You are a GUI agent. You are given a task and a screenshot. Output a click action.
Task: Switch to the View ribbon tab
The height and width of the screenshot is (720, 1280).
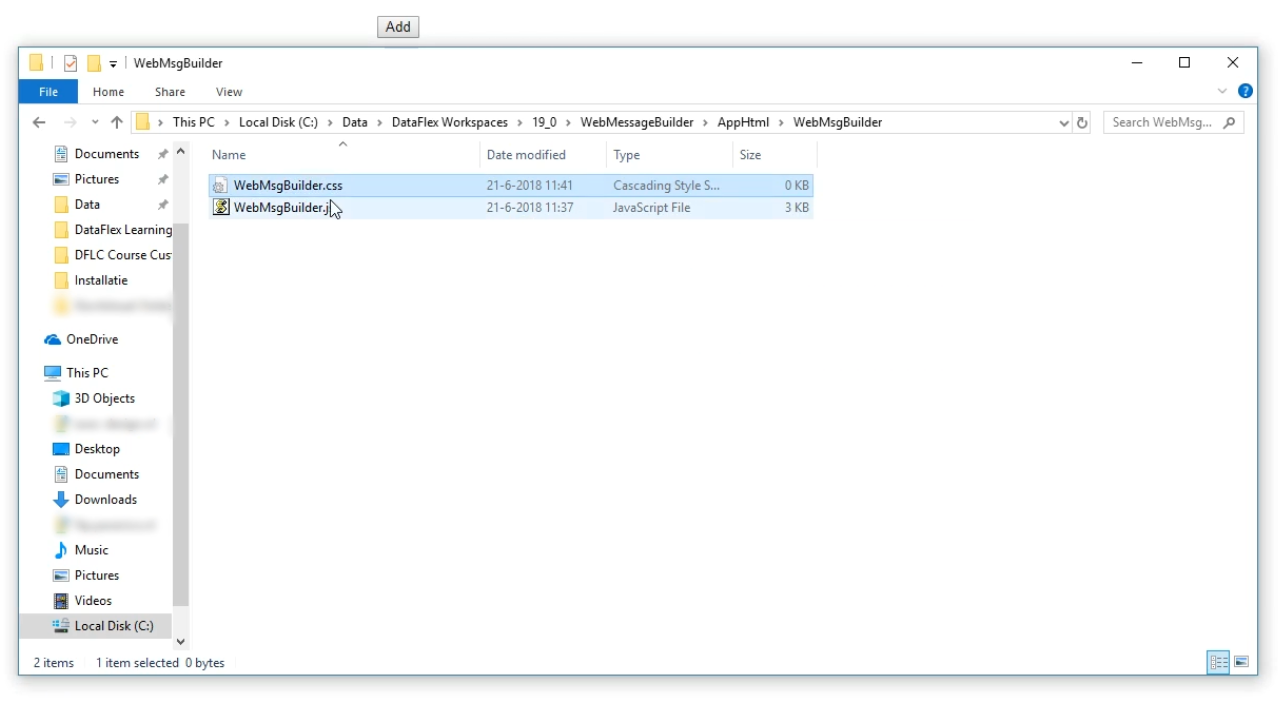click(229, 92)
